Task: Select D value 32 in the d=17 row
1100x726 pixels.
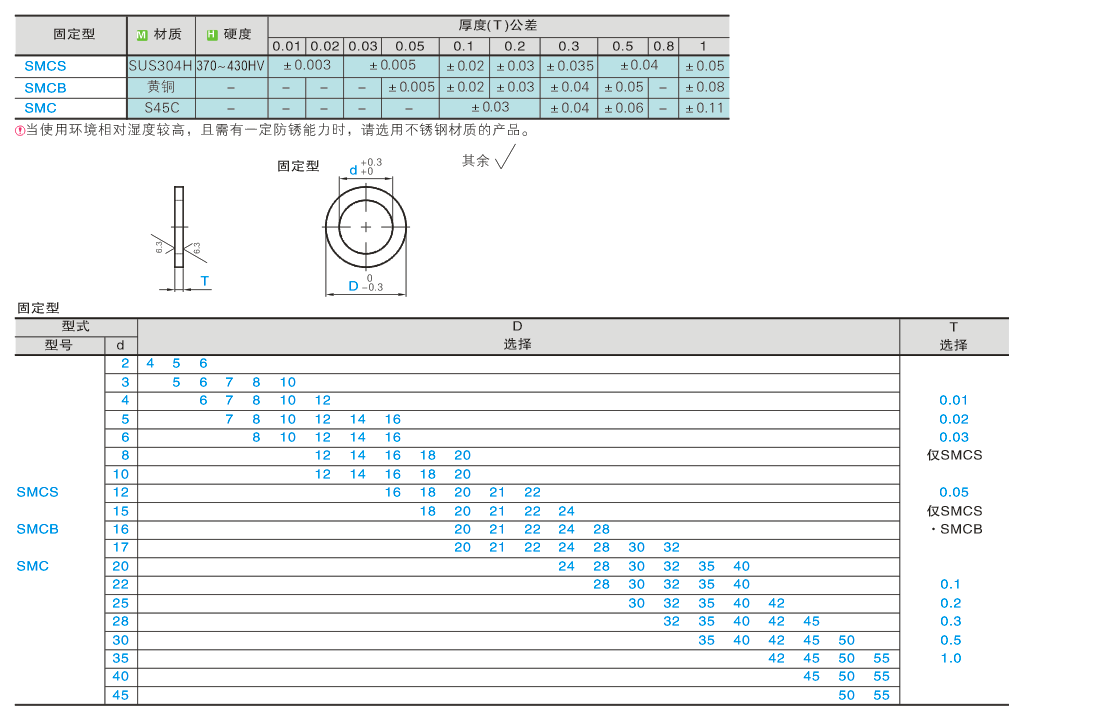Action: (x=671, y=547)
